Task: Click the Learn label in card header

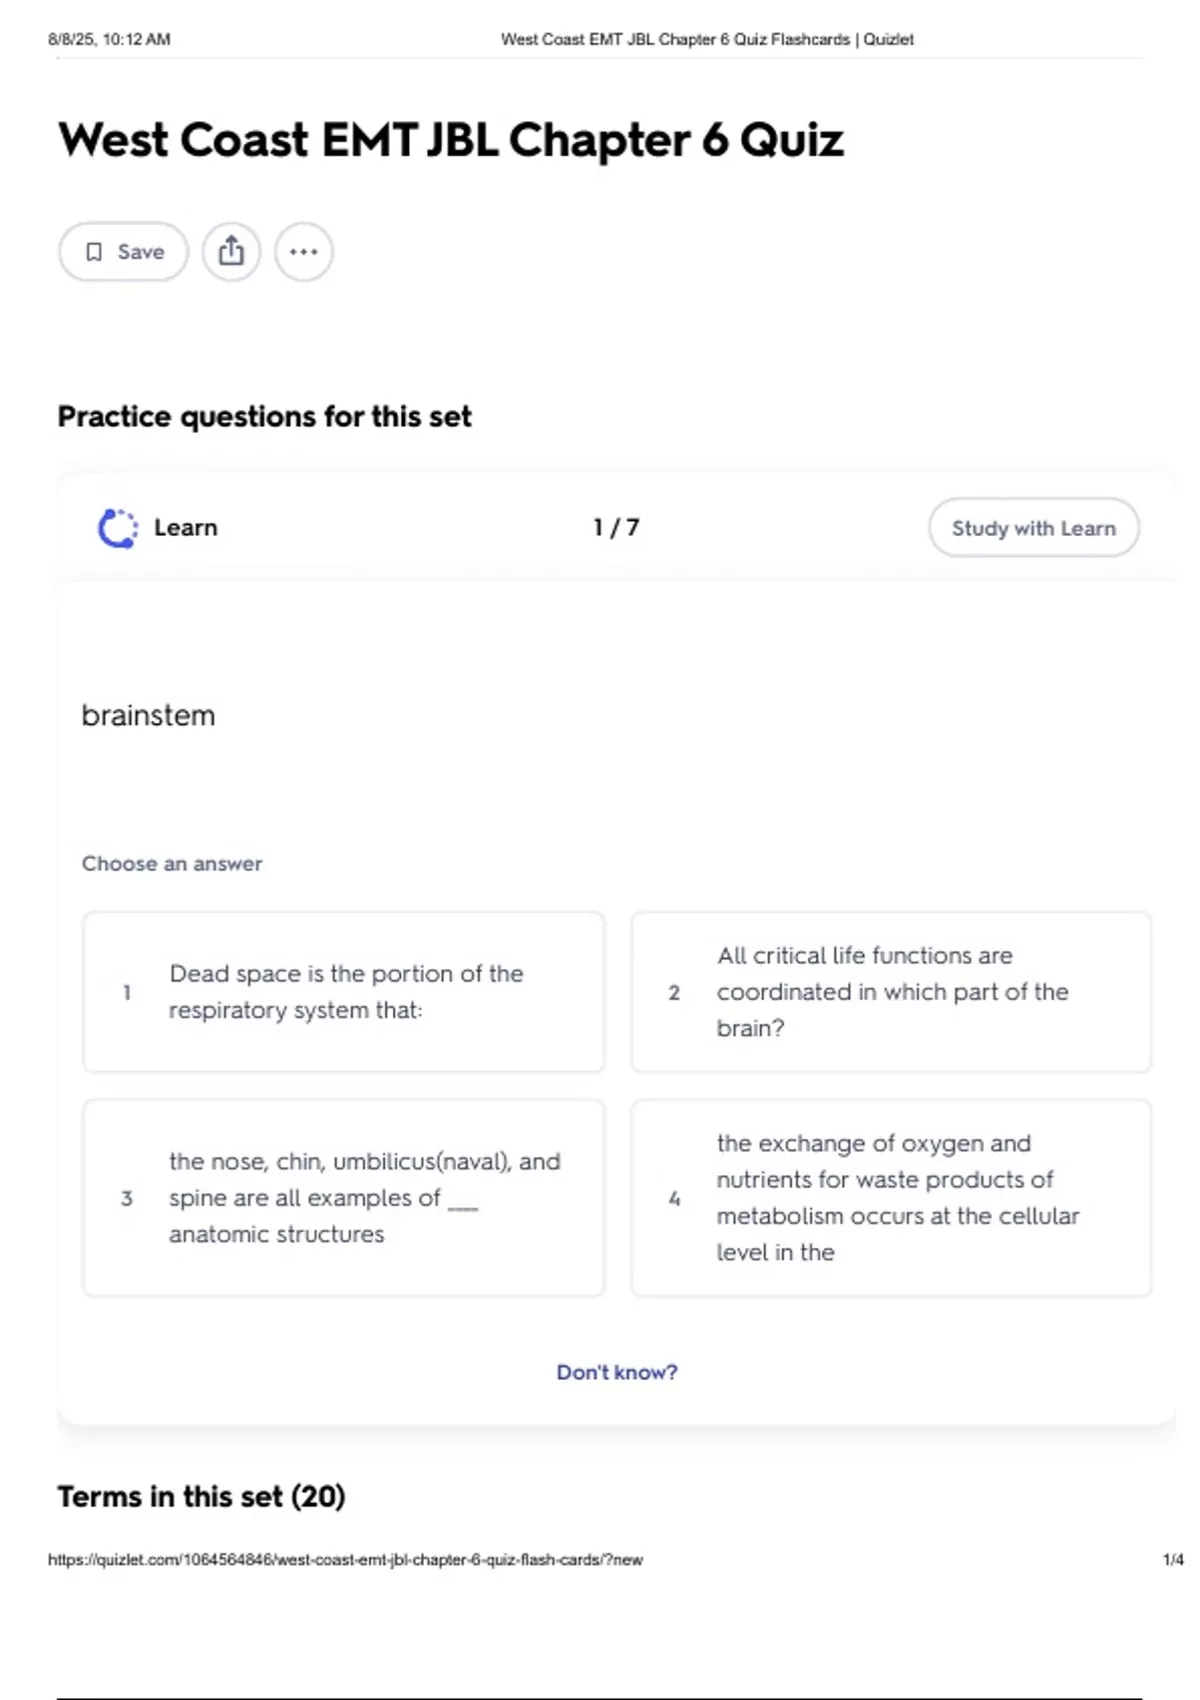Action: point(185,527)
